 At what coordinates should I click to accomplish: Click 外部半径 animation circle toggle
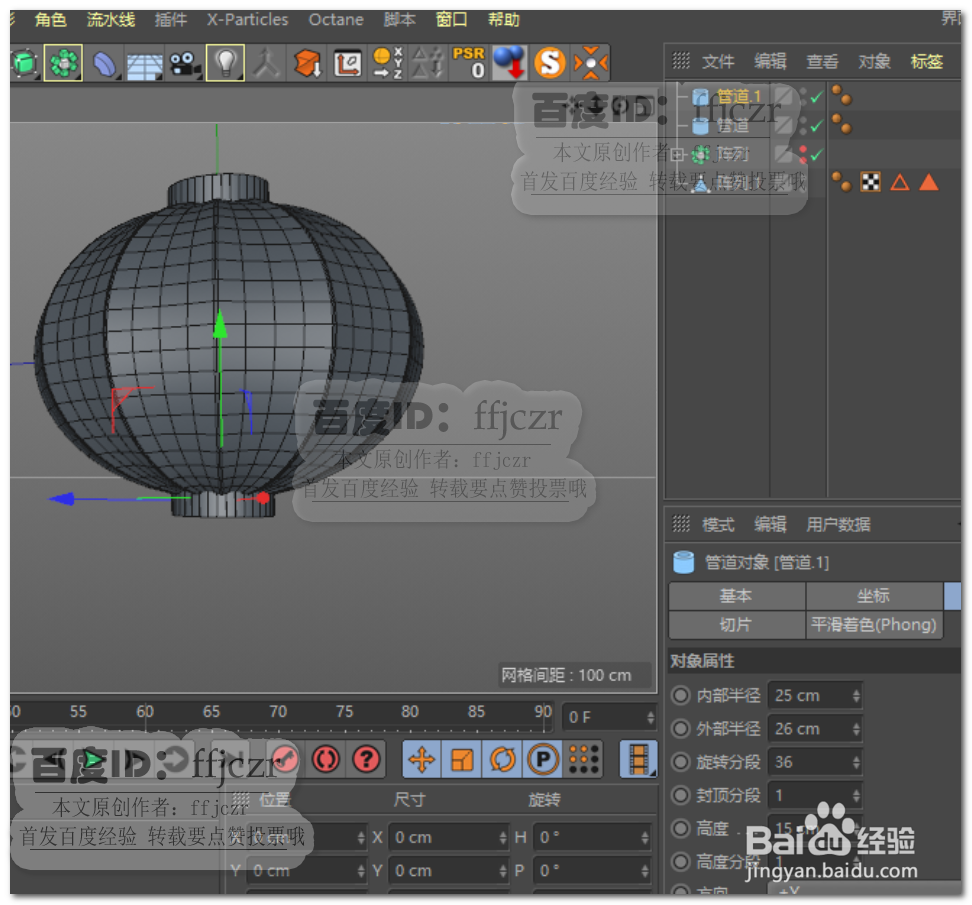point(681,729)
